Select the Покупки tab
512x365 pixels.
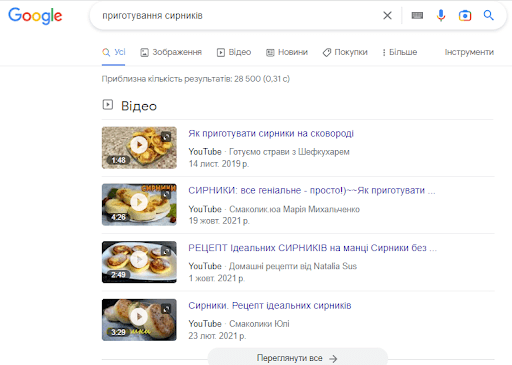pyautogui.click(x=345, y=52)
